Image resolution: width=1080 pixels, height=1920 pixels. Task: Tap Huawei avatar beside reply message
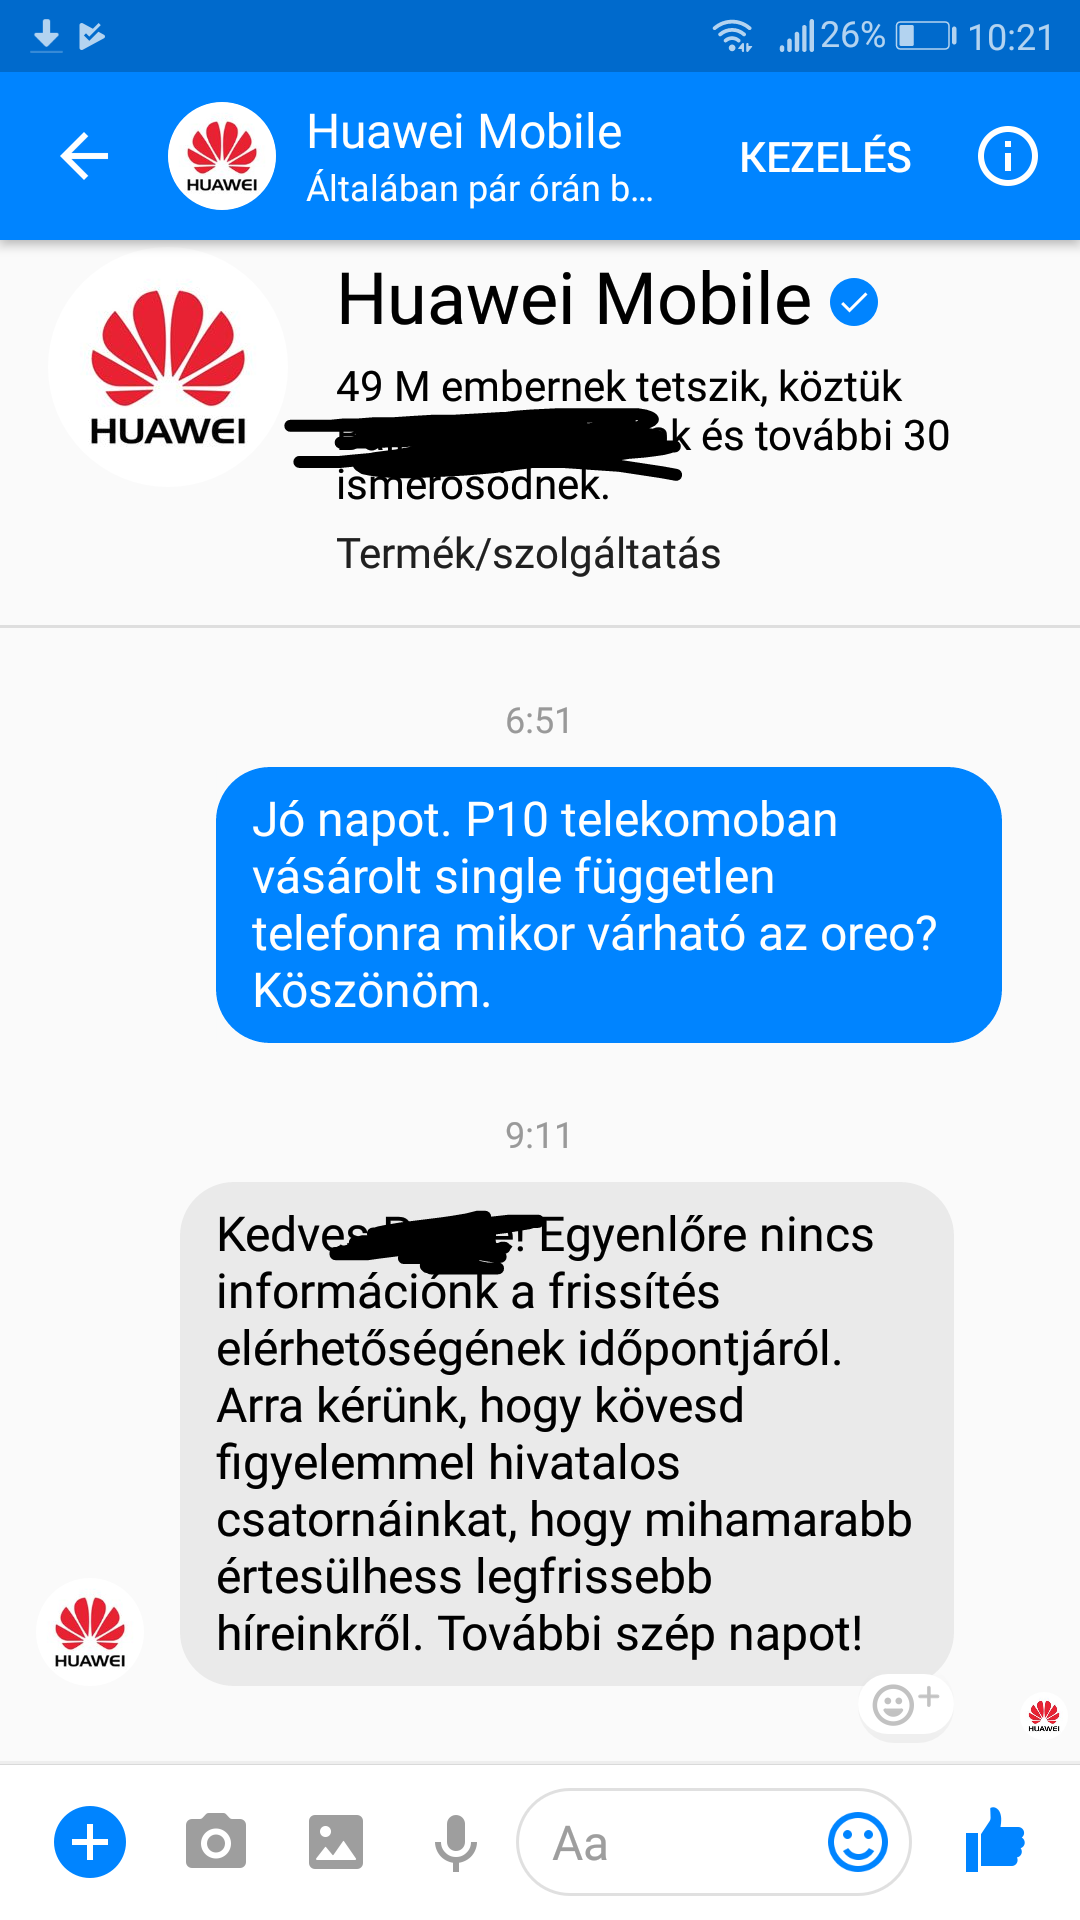click(x=90, y=1632)
